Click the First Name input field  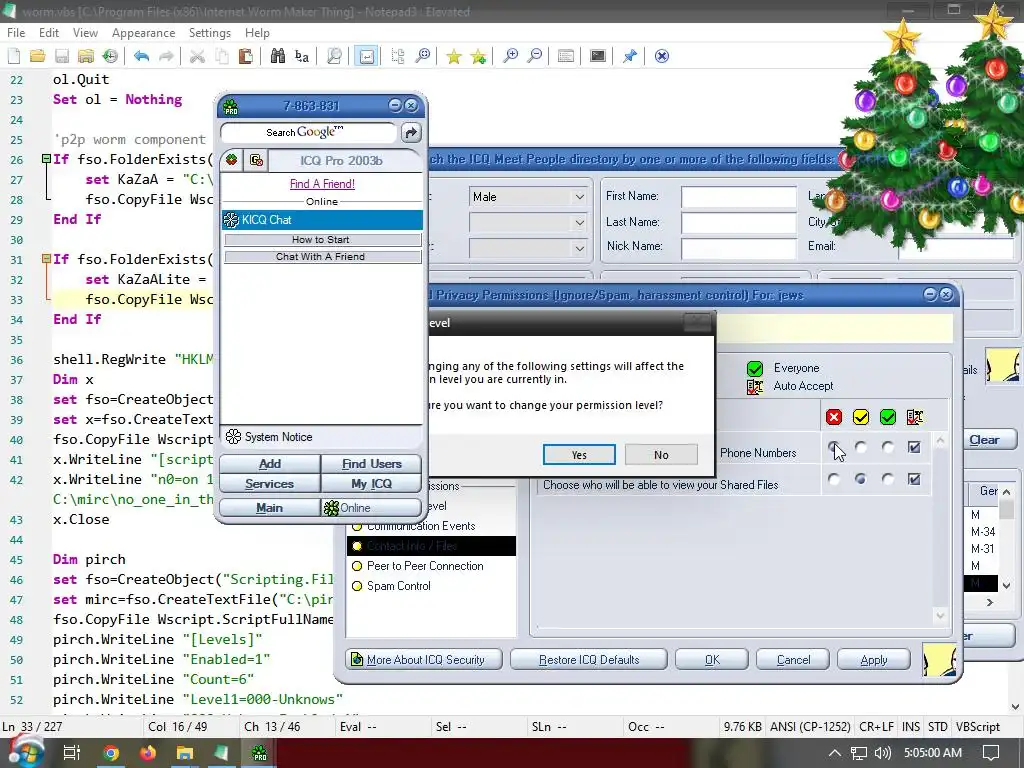click(739, 197)
